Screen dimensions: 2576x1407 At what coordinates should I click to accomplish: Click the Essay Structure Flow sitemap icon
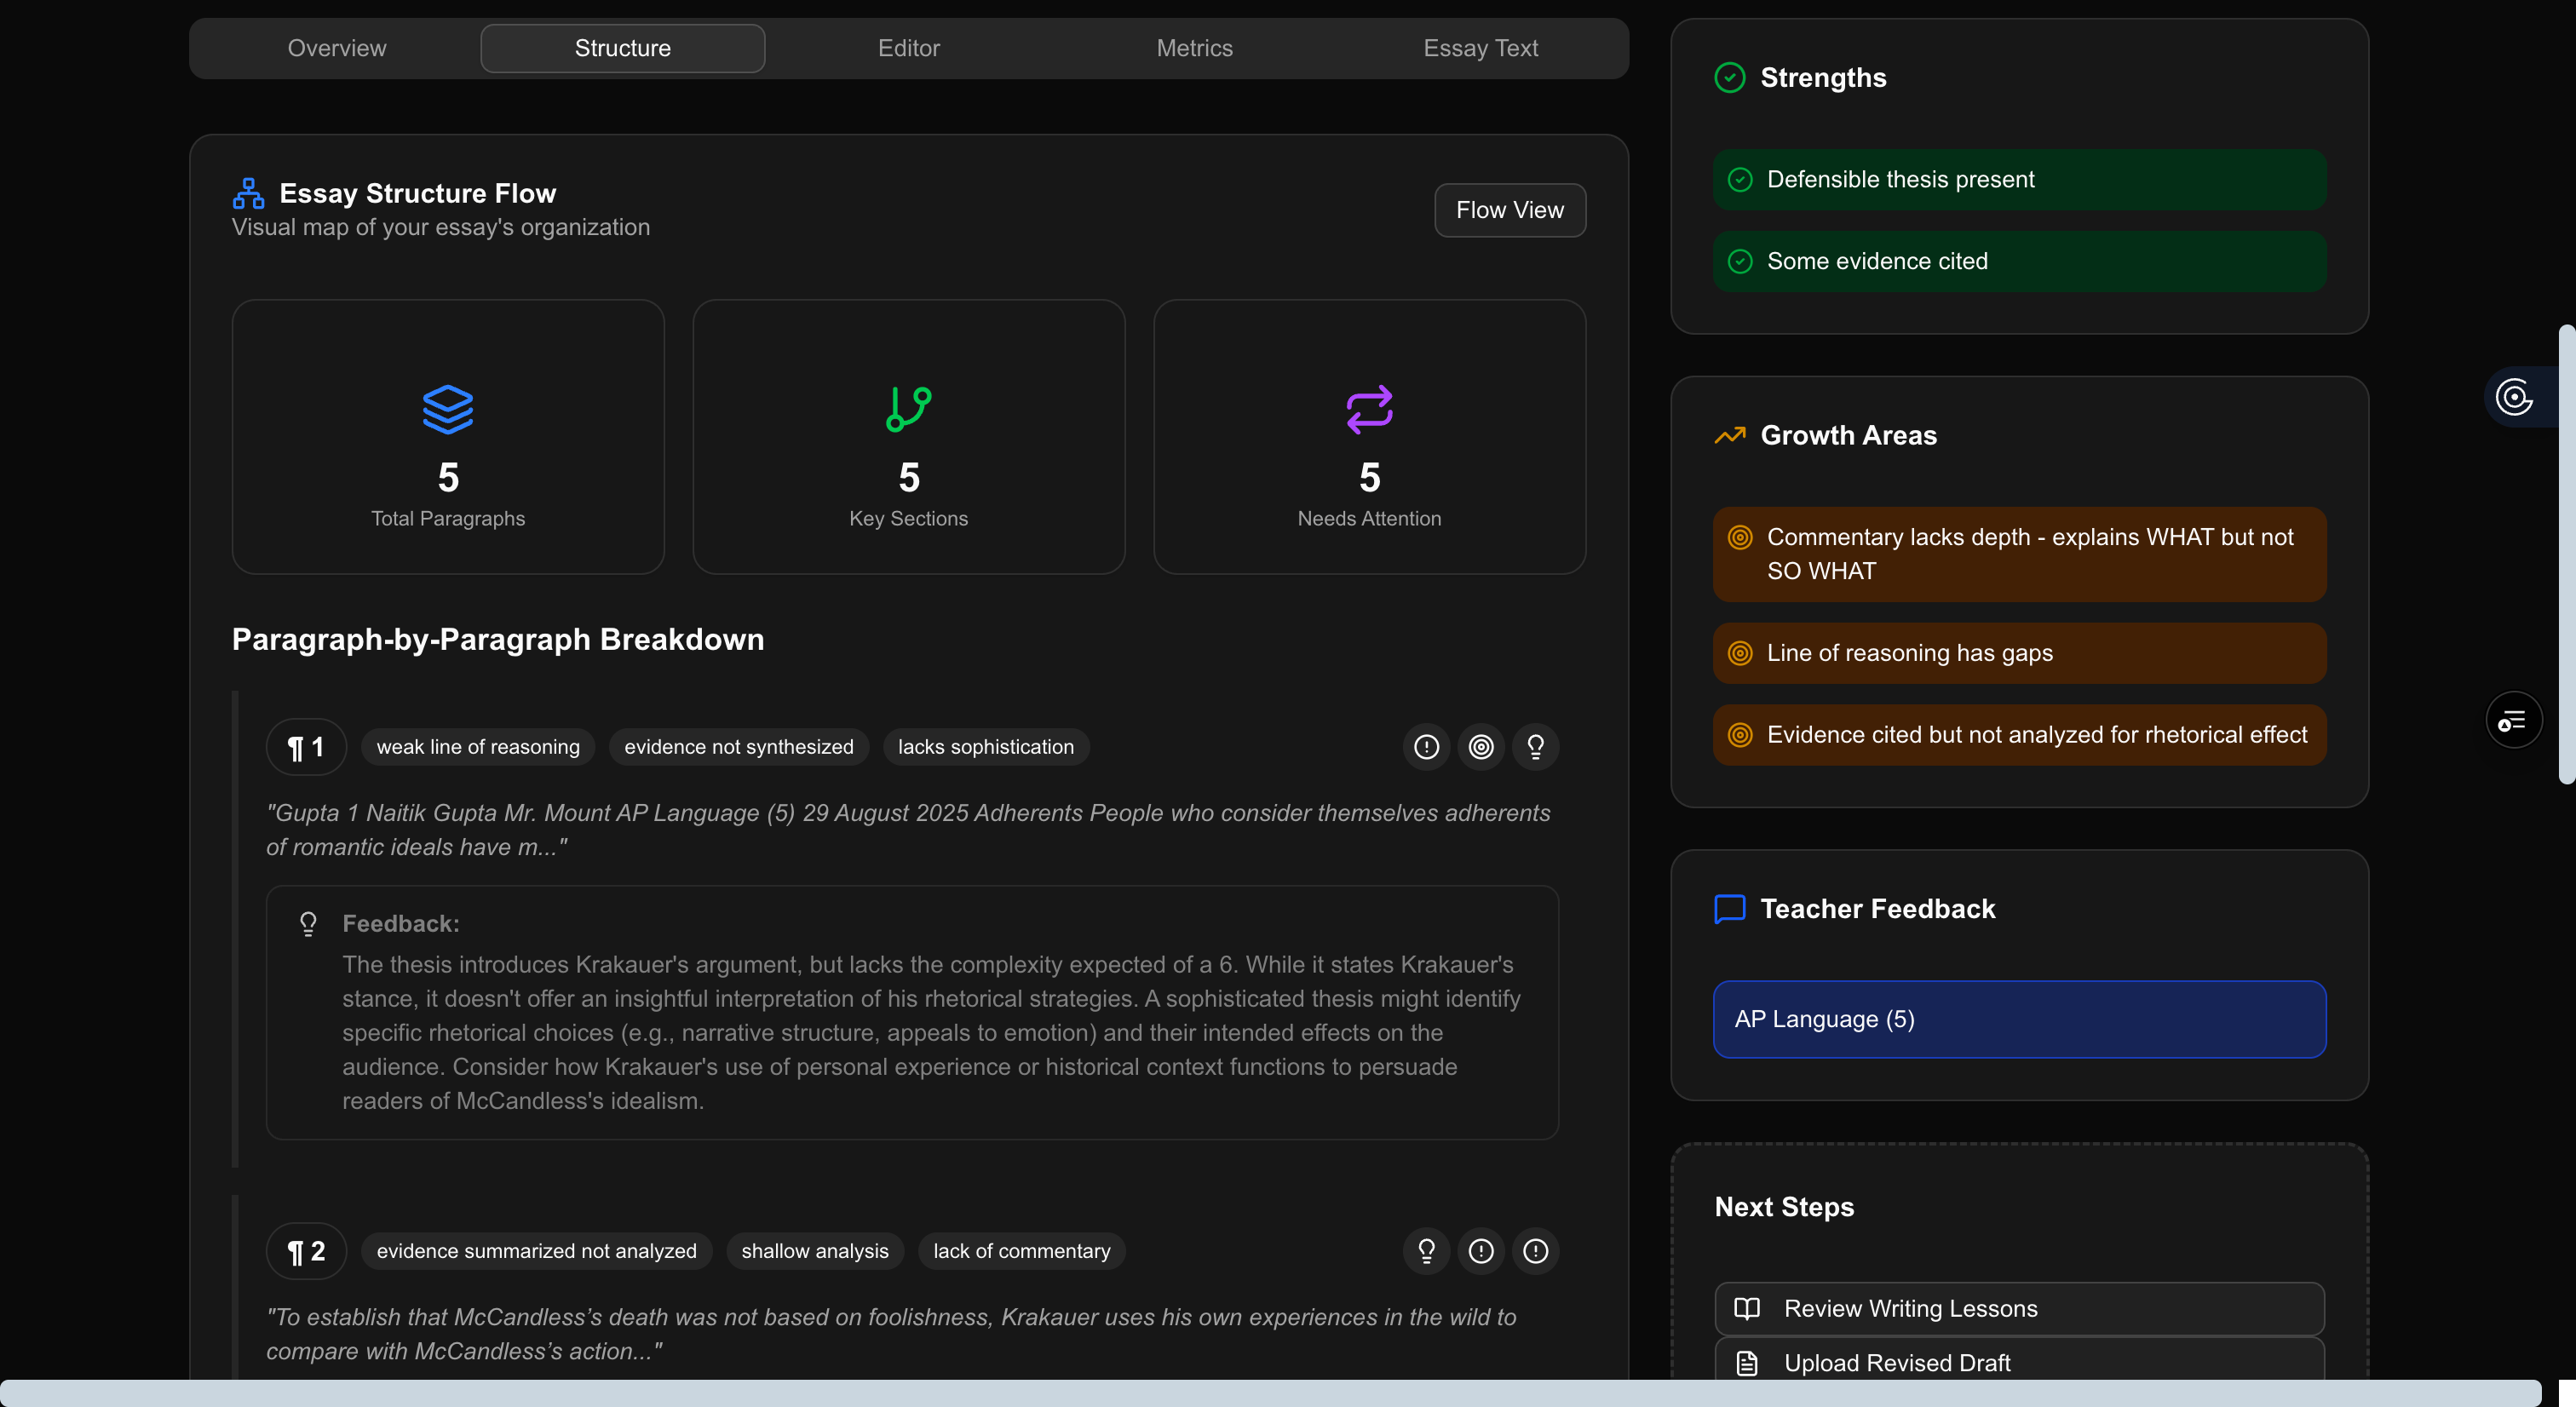pos(248,193)
